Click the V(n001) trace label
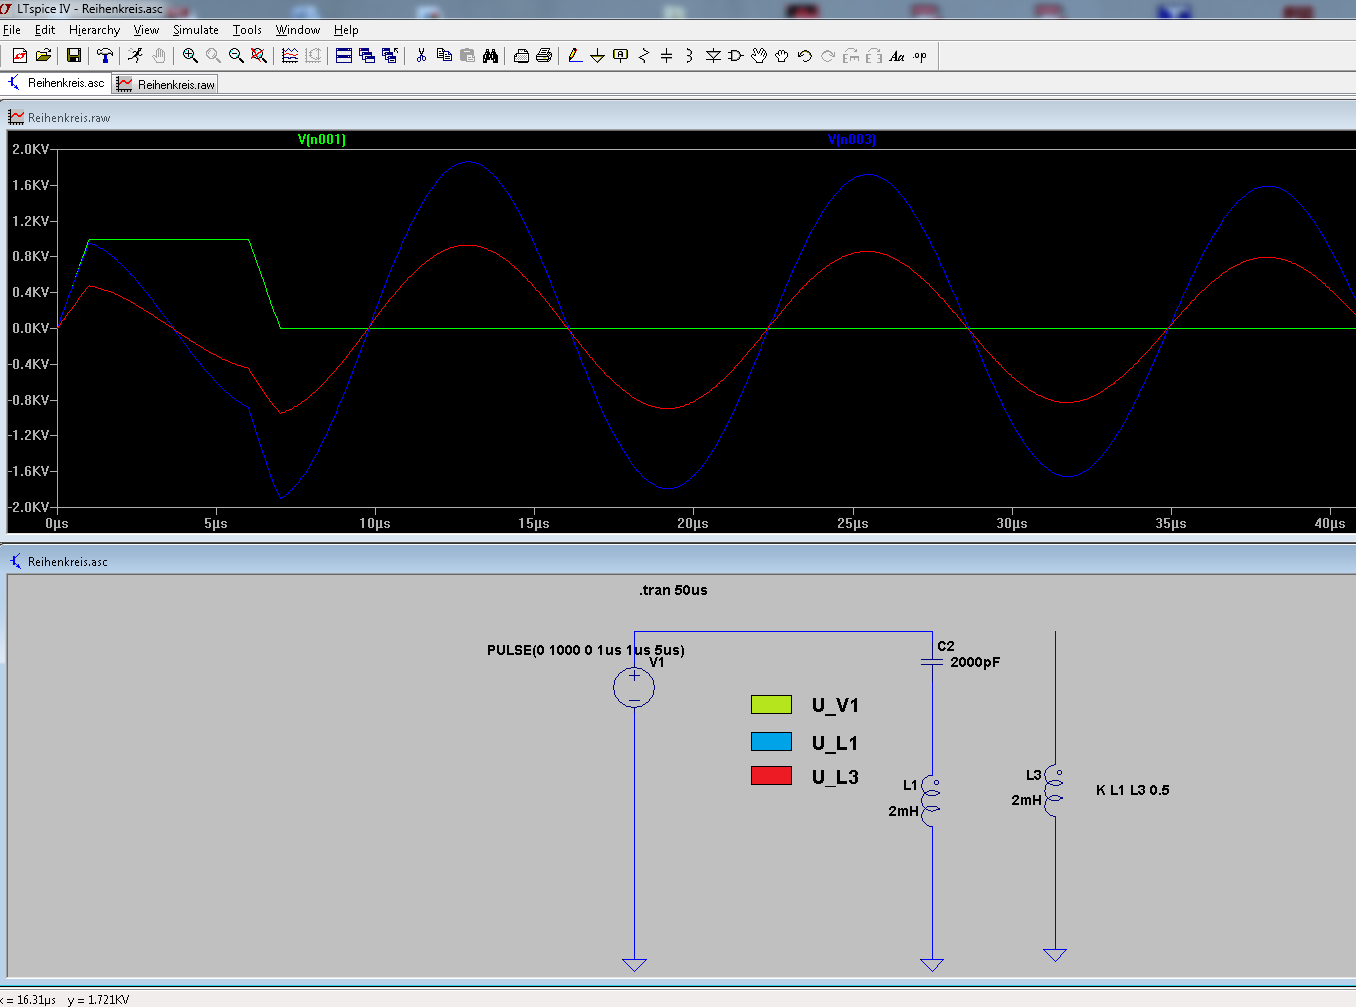1356x1008 pixels. (x=322, y=140)
